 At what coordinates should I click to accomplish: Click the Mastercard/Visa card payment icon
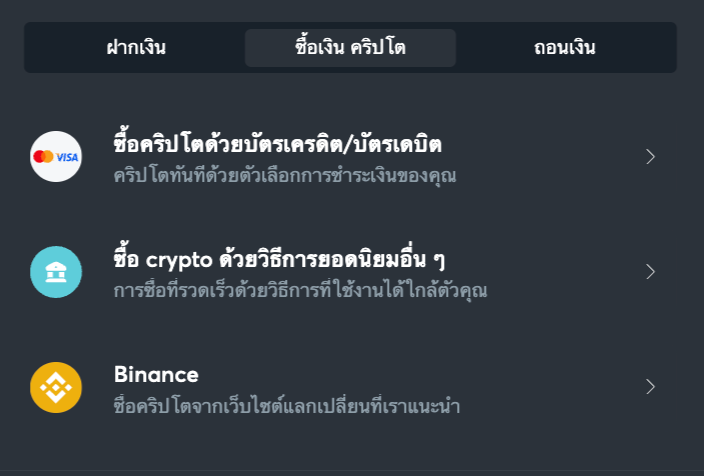coord(56,156)
